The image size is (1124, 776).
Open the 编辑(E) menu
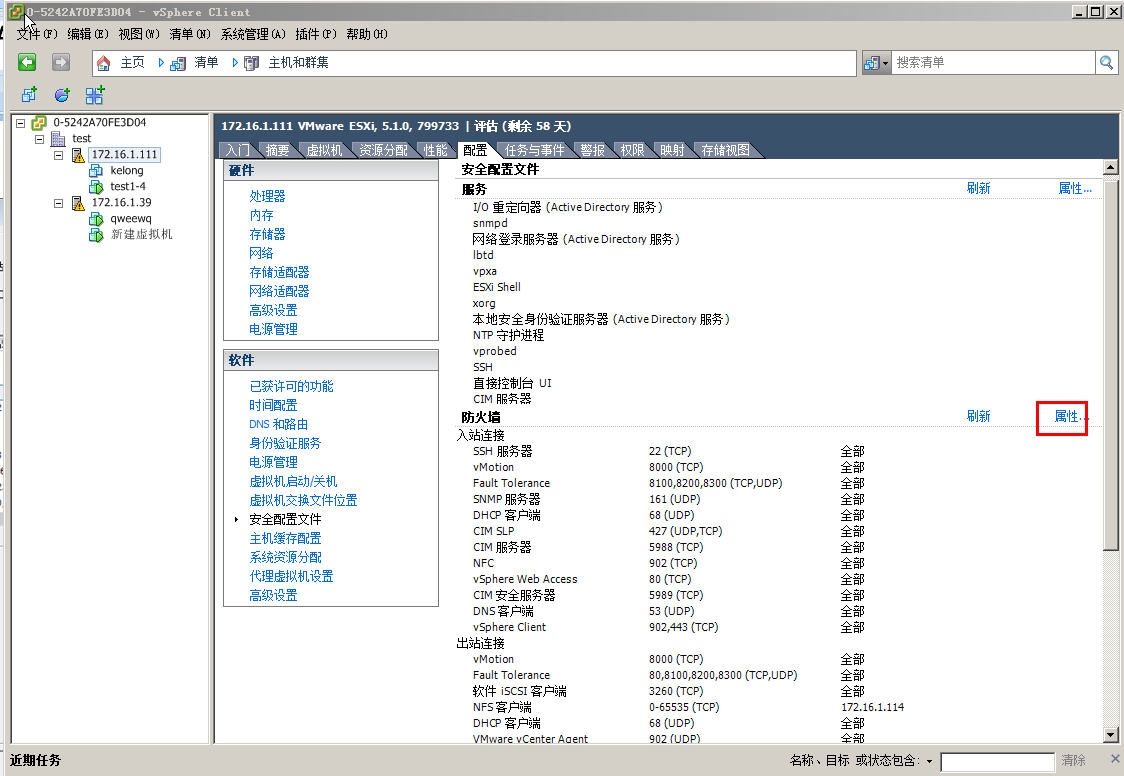(x=87, y=34)
